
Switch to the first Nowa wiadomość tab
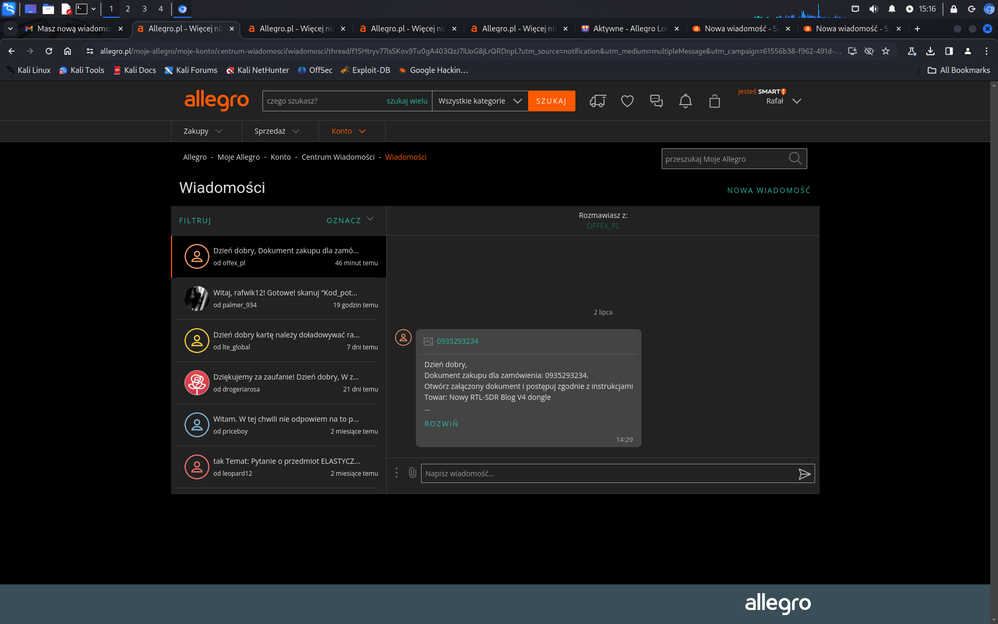[741, 29]
